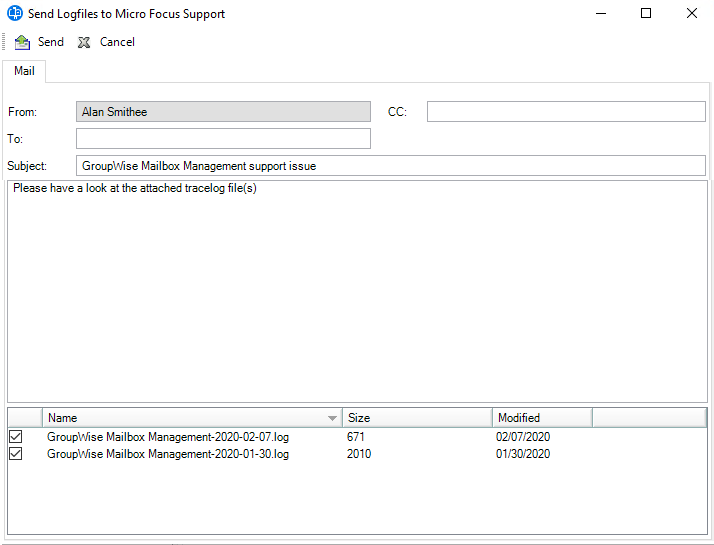Click the modified date 01/30/2020
Screen dimensions: 714x545
(523, 454)
